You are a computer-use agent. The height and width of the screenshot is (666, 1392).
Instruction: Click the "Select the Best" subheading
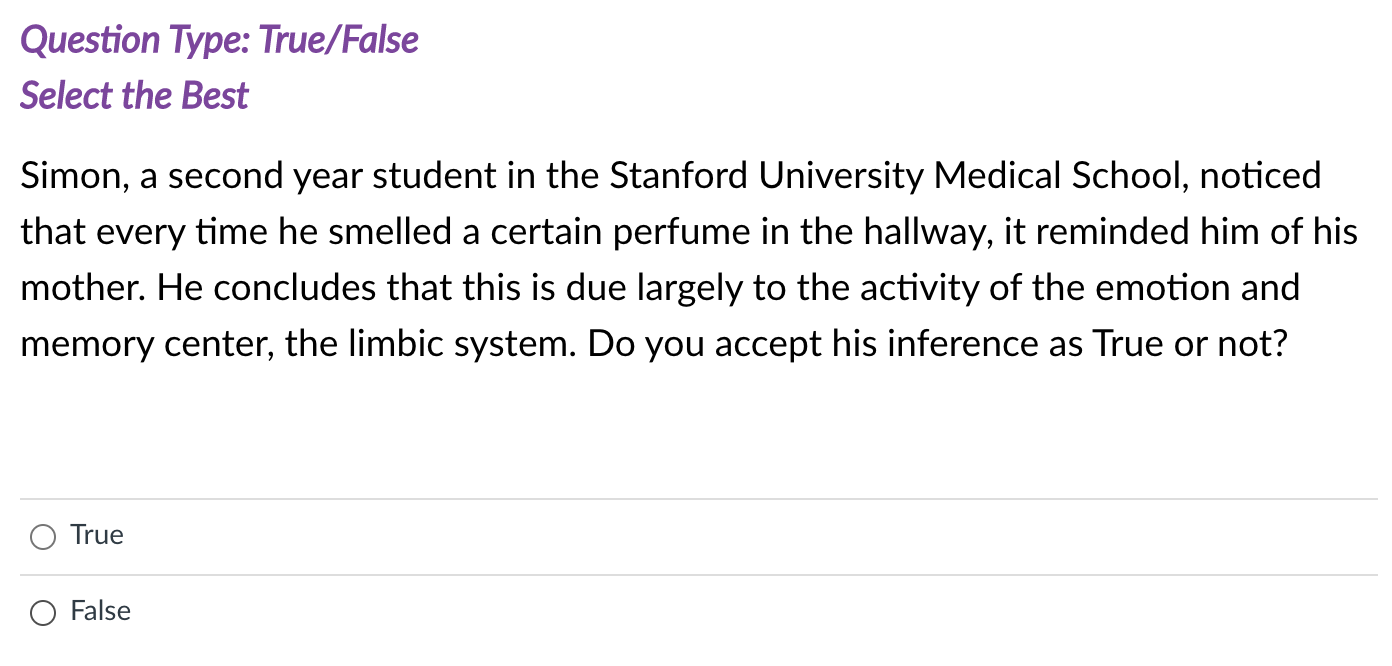[x=134, y=97]
